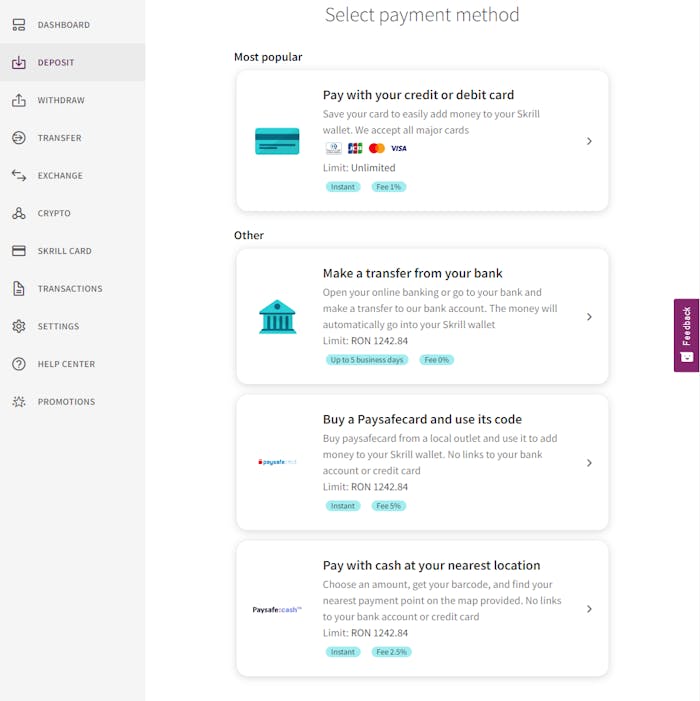700x701 pixels.
Task: Click the Transactions document icon
Action: [x=19, y=289]
